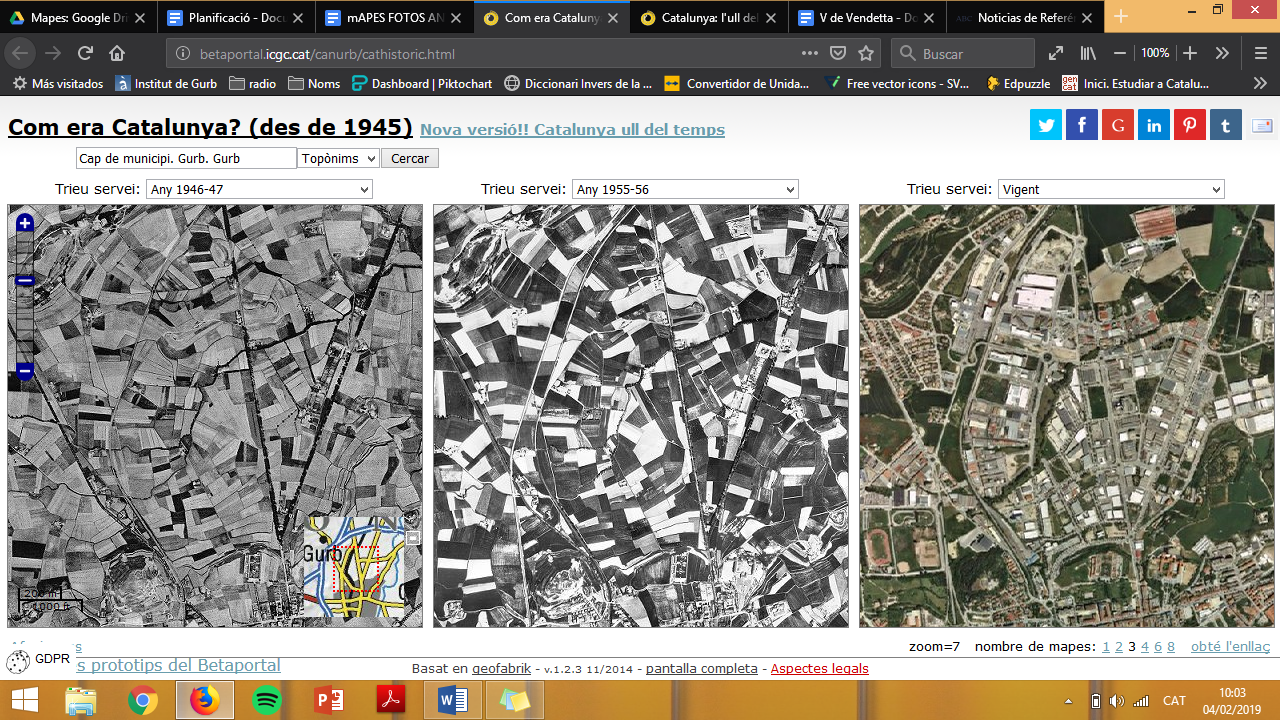
Task: Open Firefox from the Windows taskbar
Action: pos(204,700)
